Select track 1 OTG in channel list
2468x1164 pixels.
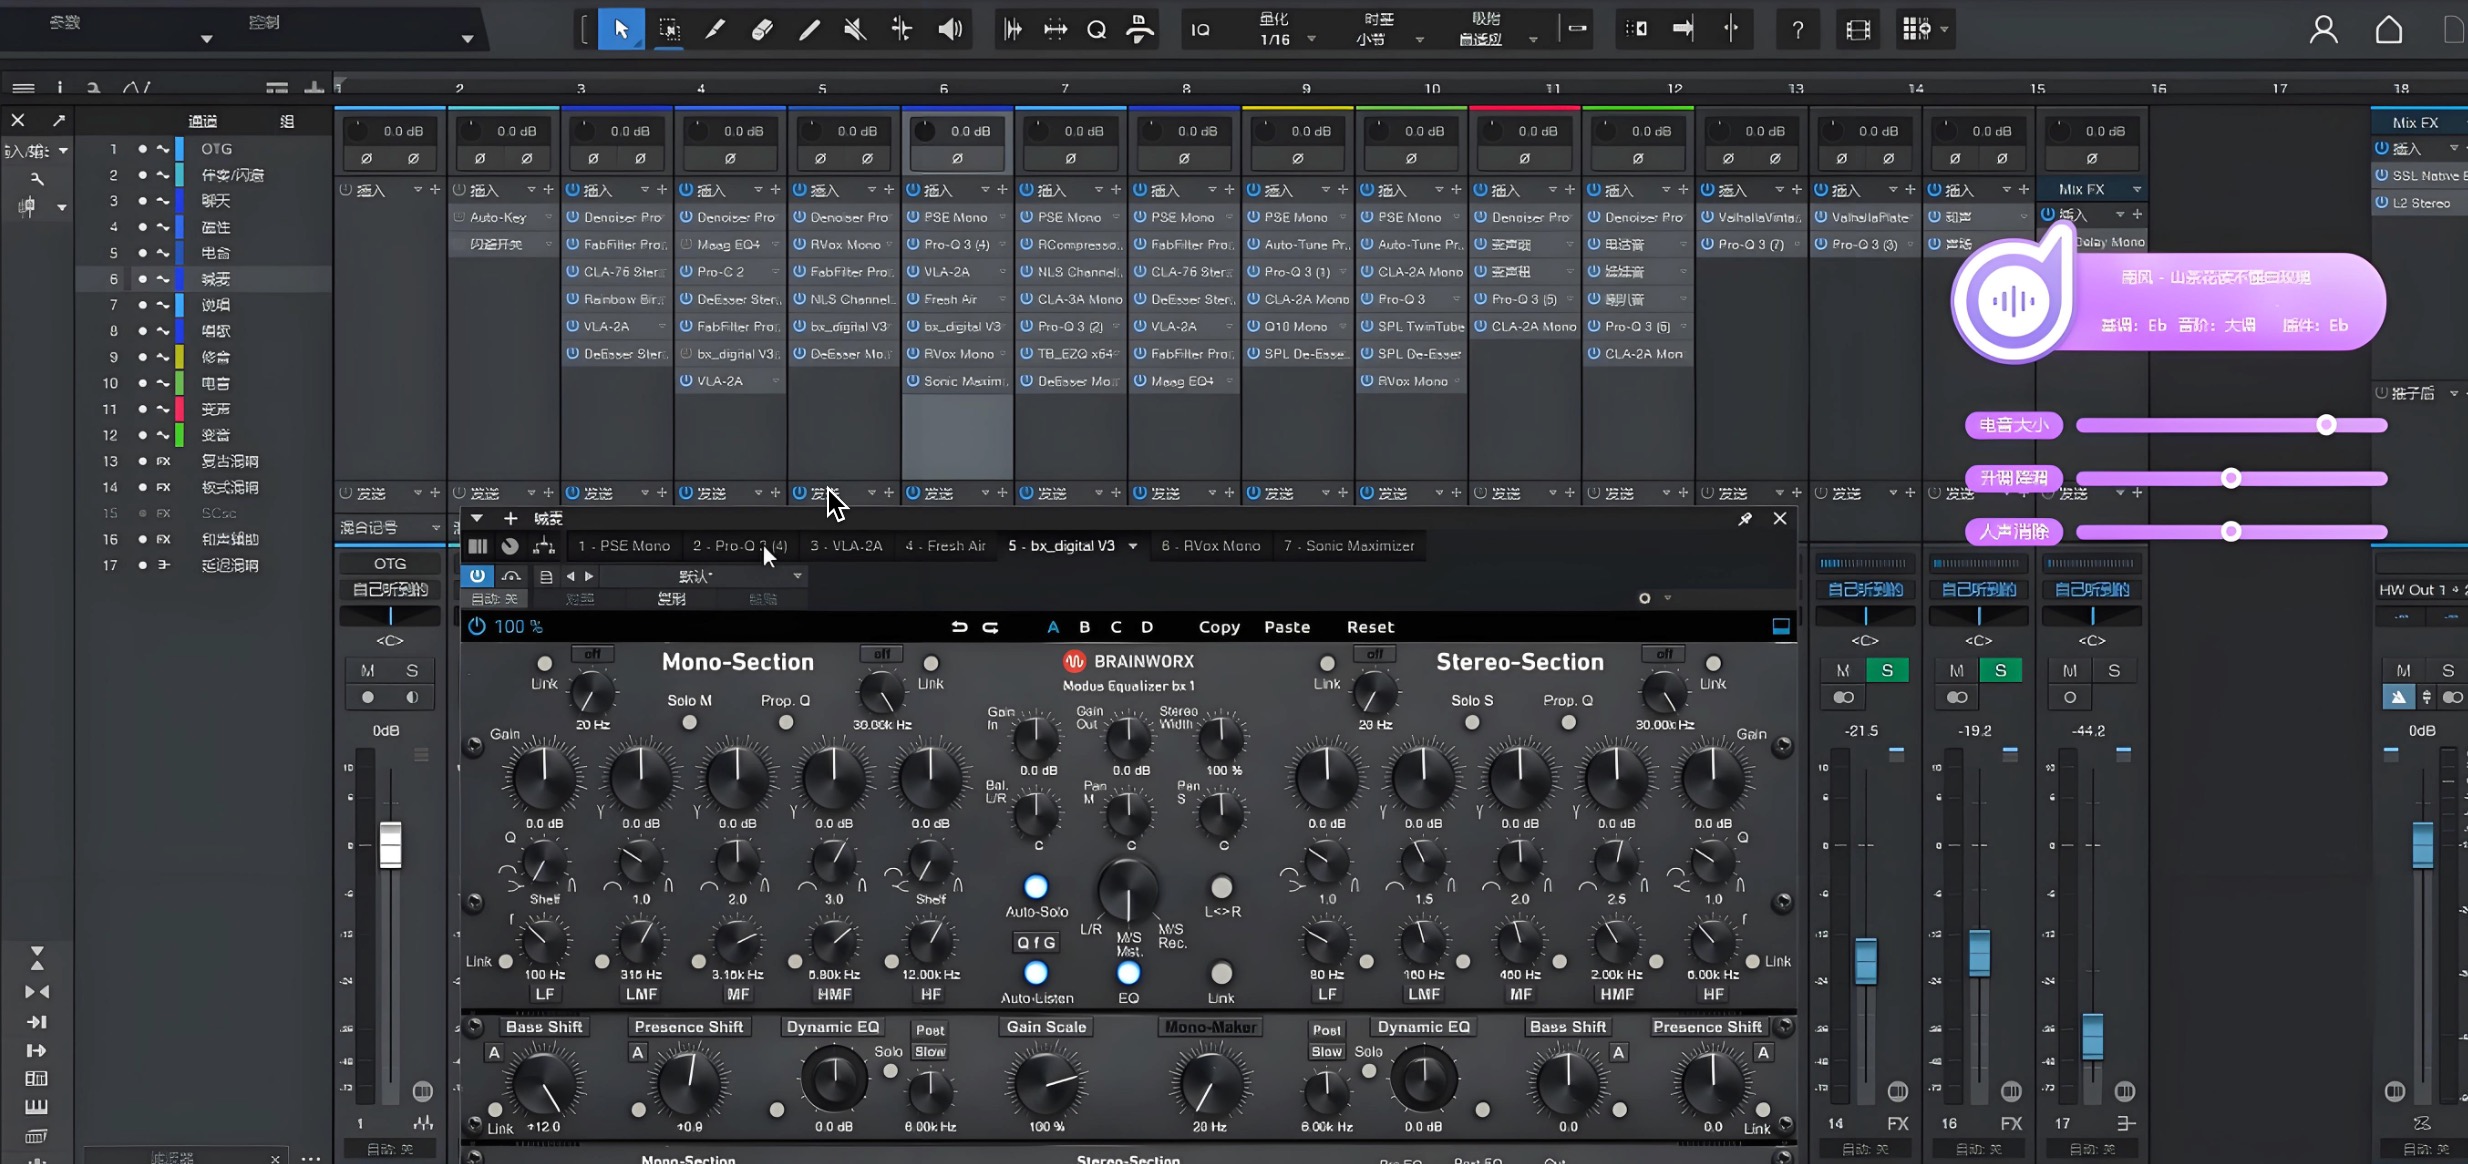[x=204, y=149]
